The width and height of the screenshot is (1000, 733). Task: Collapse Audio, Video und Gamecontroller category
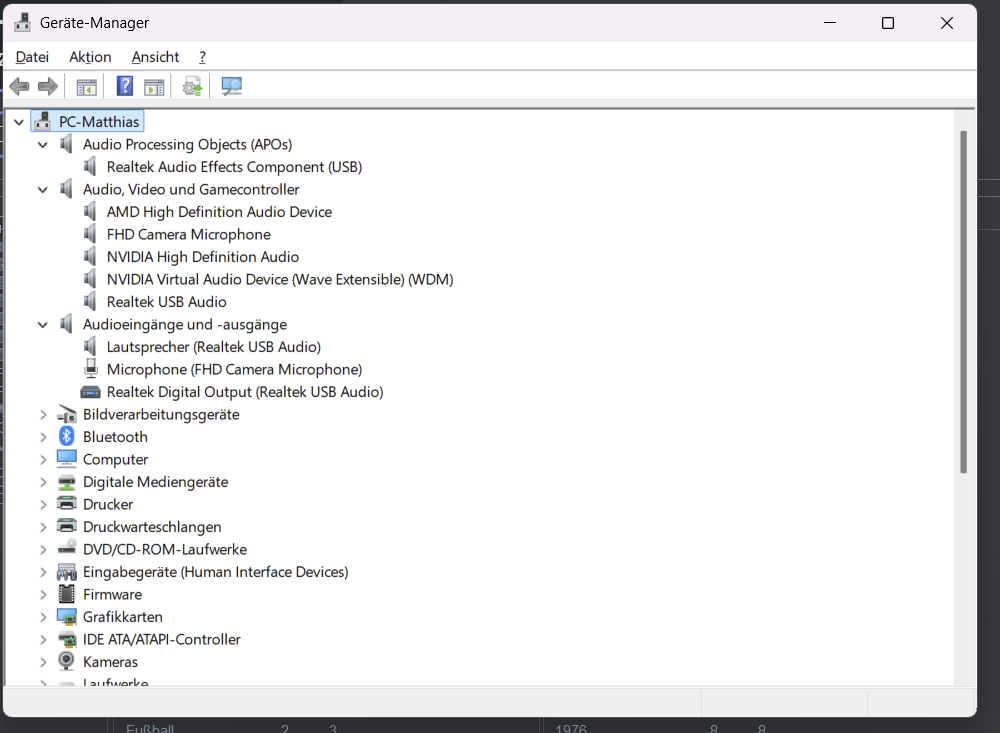[x=43, y=189]
